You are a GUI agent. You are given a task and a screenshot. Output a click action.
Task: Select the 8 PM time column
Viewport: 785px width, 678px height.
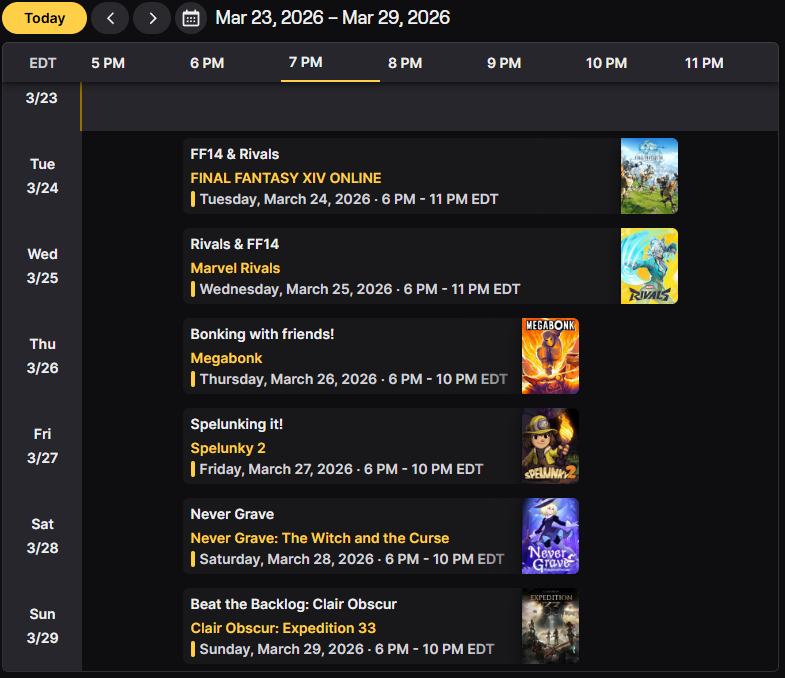[405, 63]
